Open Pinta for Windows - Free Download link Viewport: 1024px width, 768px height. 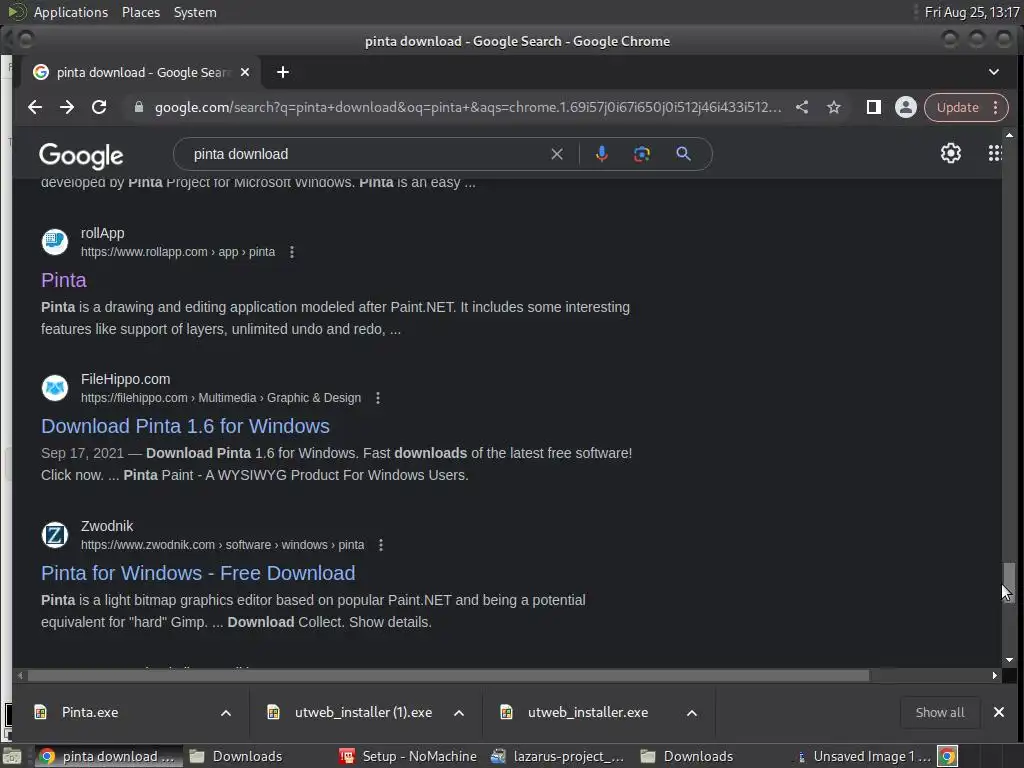pyautogui.click(x=198, y=573)
